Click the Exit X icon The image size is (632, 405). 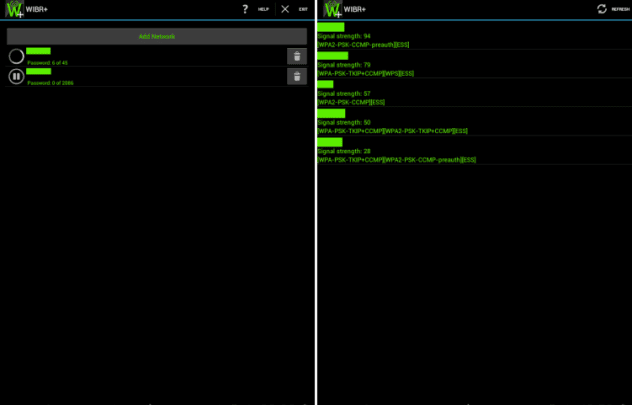pyautogui.click(x=285, y=9)
